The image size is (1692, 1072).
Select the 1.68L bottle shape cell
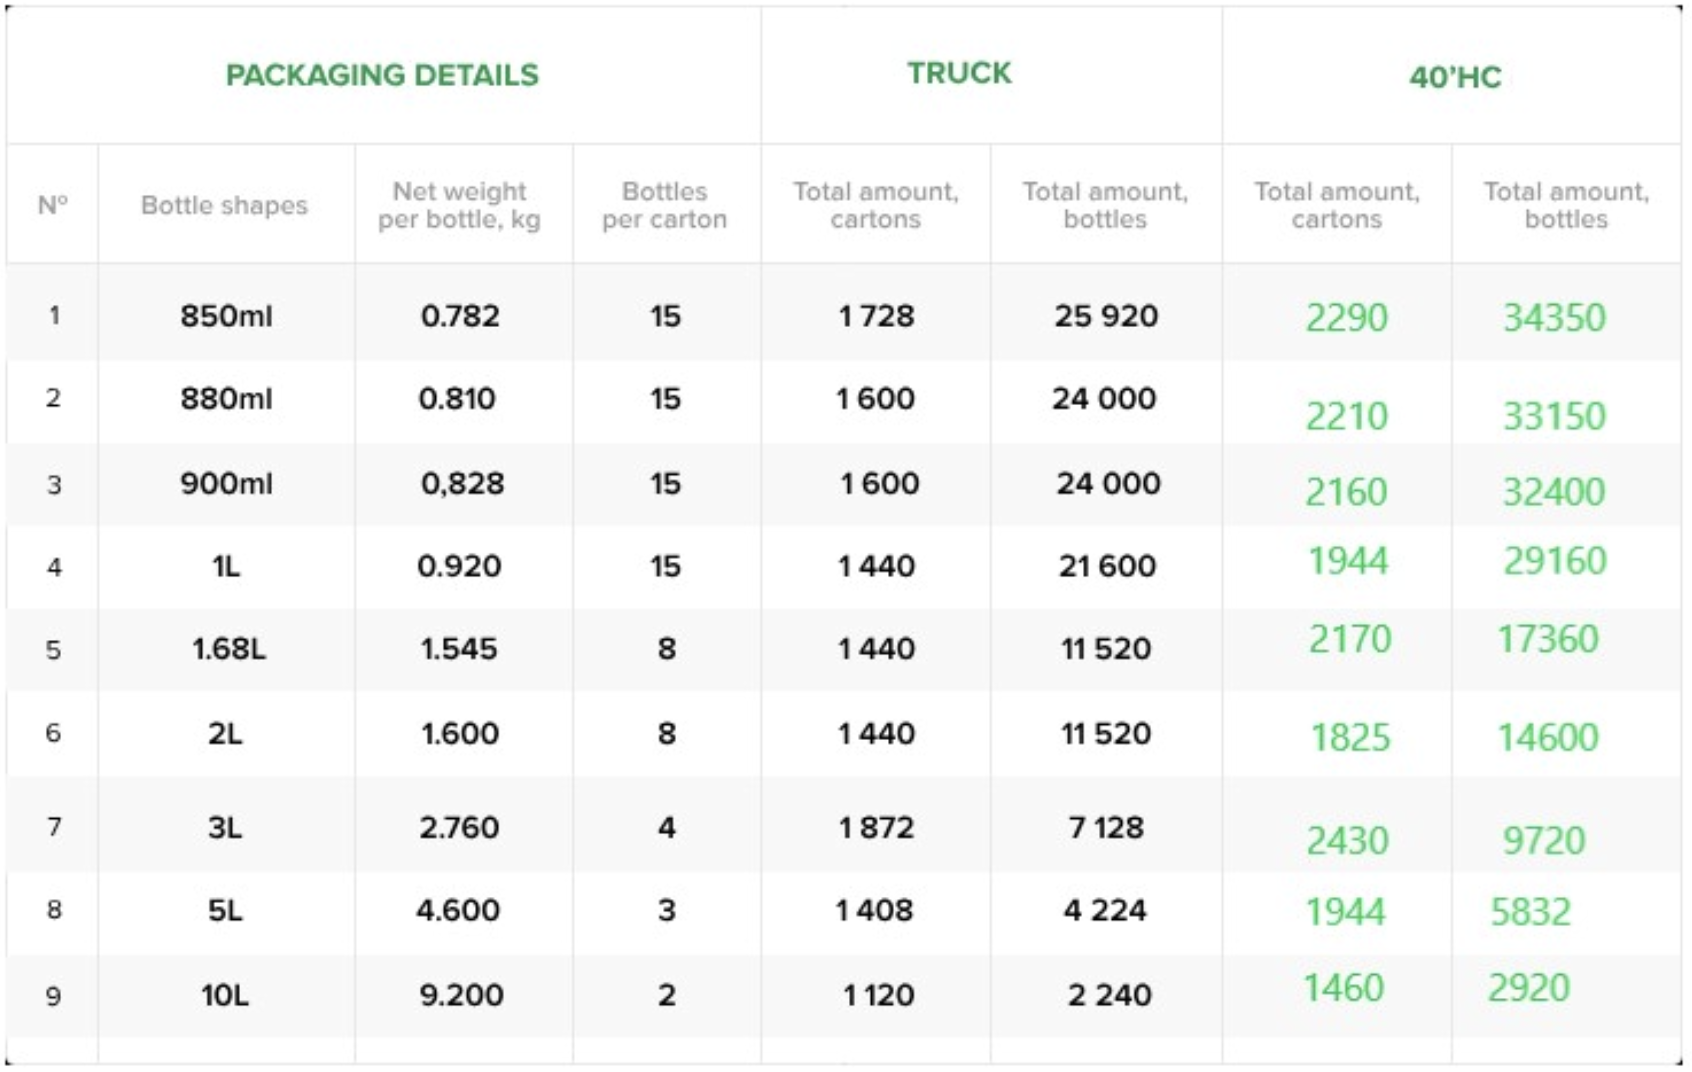[x=229, y=649]
